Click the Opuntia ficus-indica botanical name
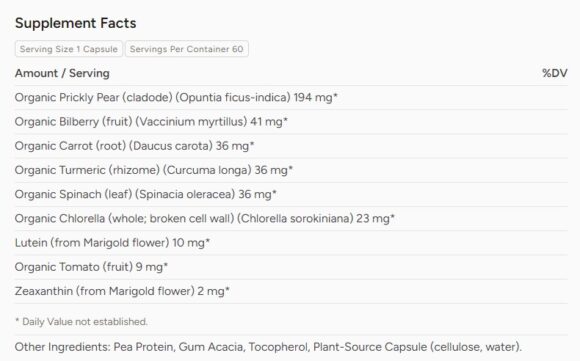Viewport: 580px width, 361px height. point(233,97)
